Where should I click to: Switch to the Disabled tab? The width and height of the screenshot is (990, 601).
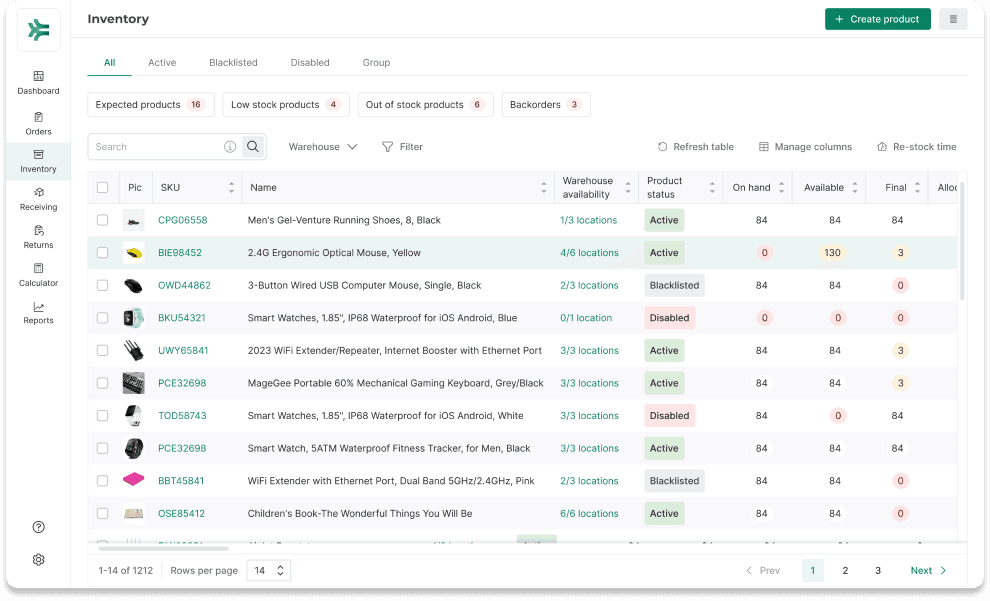[x=310, y=63]
